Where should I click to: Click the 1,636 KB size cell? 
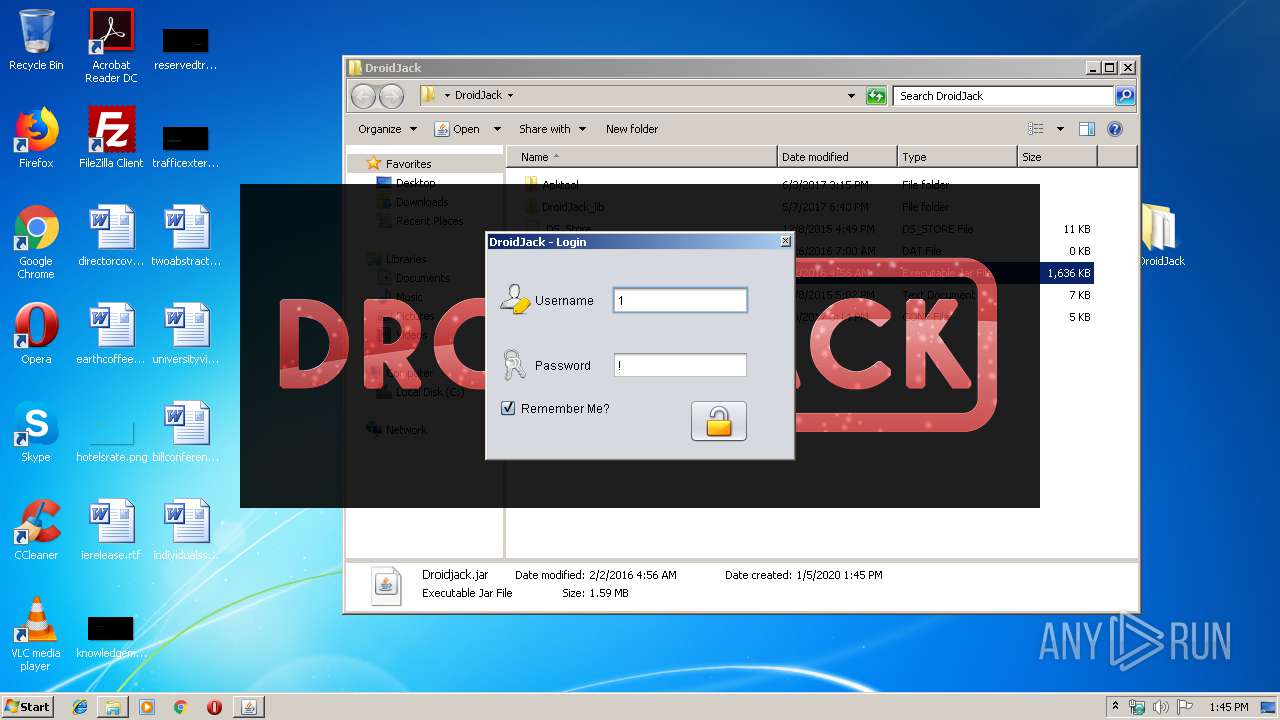coord(1068,273)
